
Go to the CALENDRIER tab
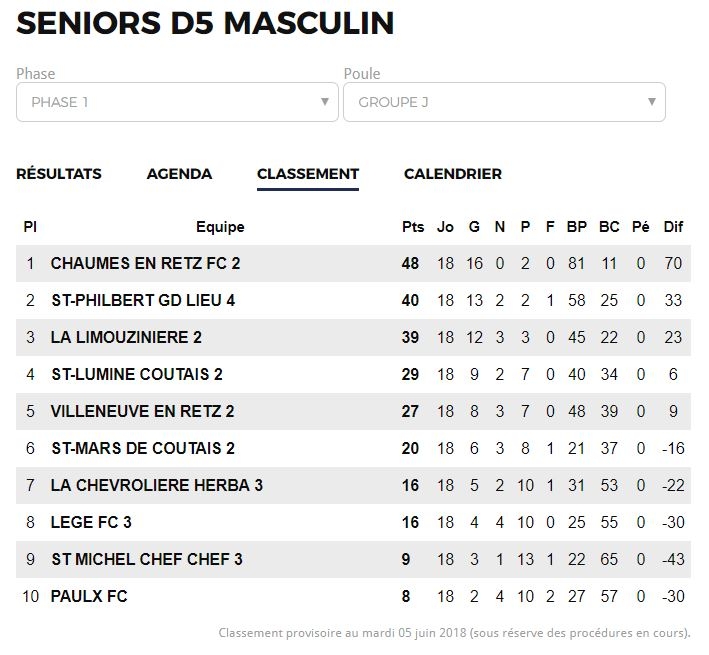453,174
